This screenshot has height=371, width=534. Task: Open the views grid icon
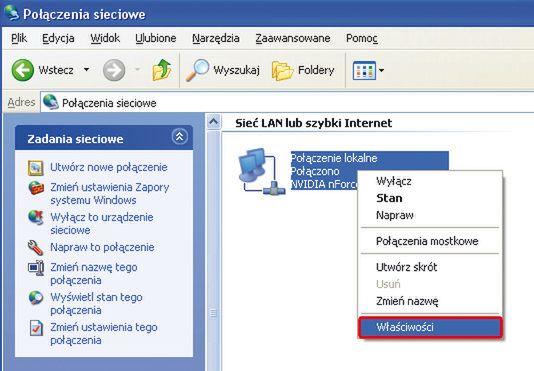pos(364,70)
